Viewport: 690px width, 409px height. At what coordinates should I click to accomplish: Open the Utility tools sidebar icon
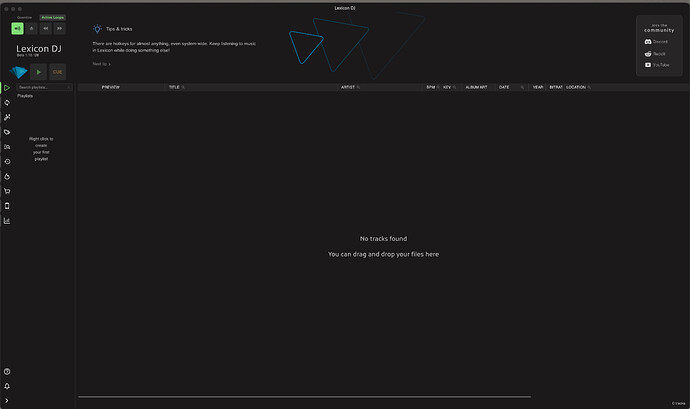click(7, 117)
